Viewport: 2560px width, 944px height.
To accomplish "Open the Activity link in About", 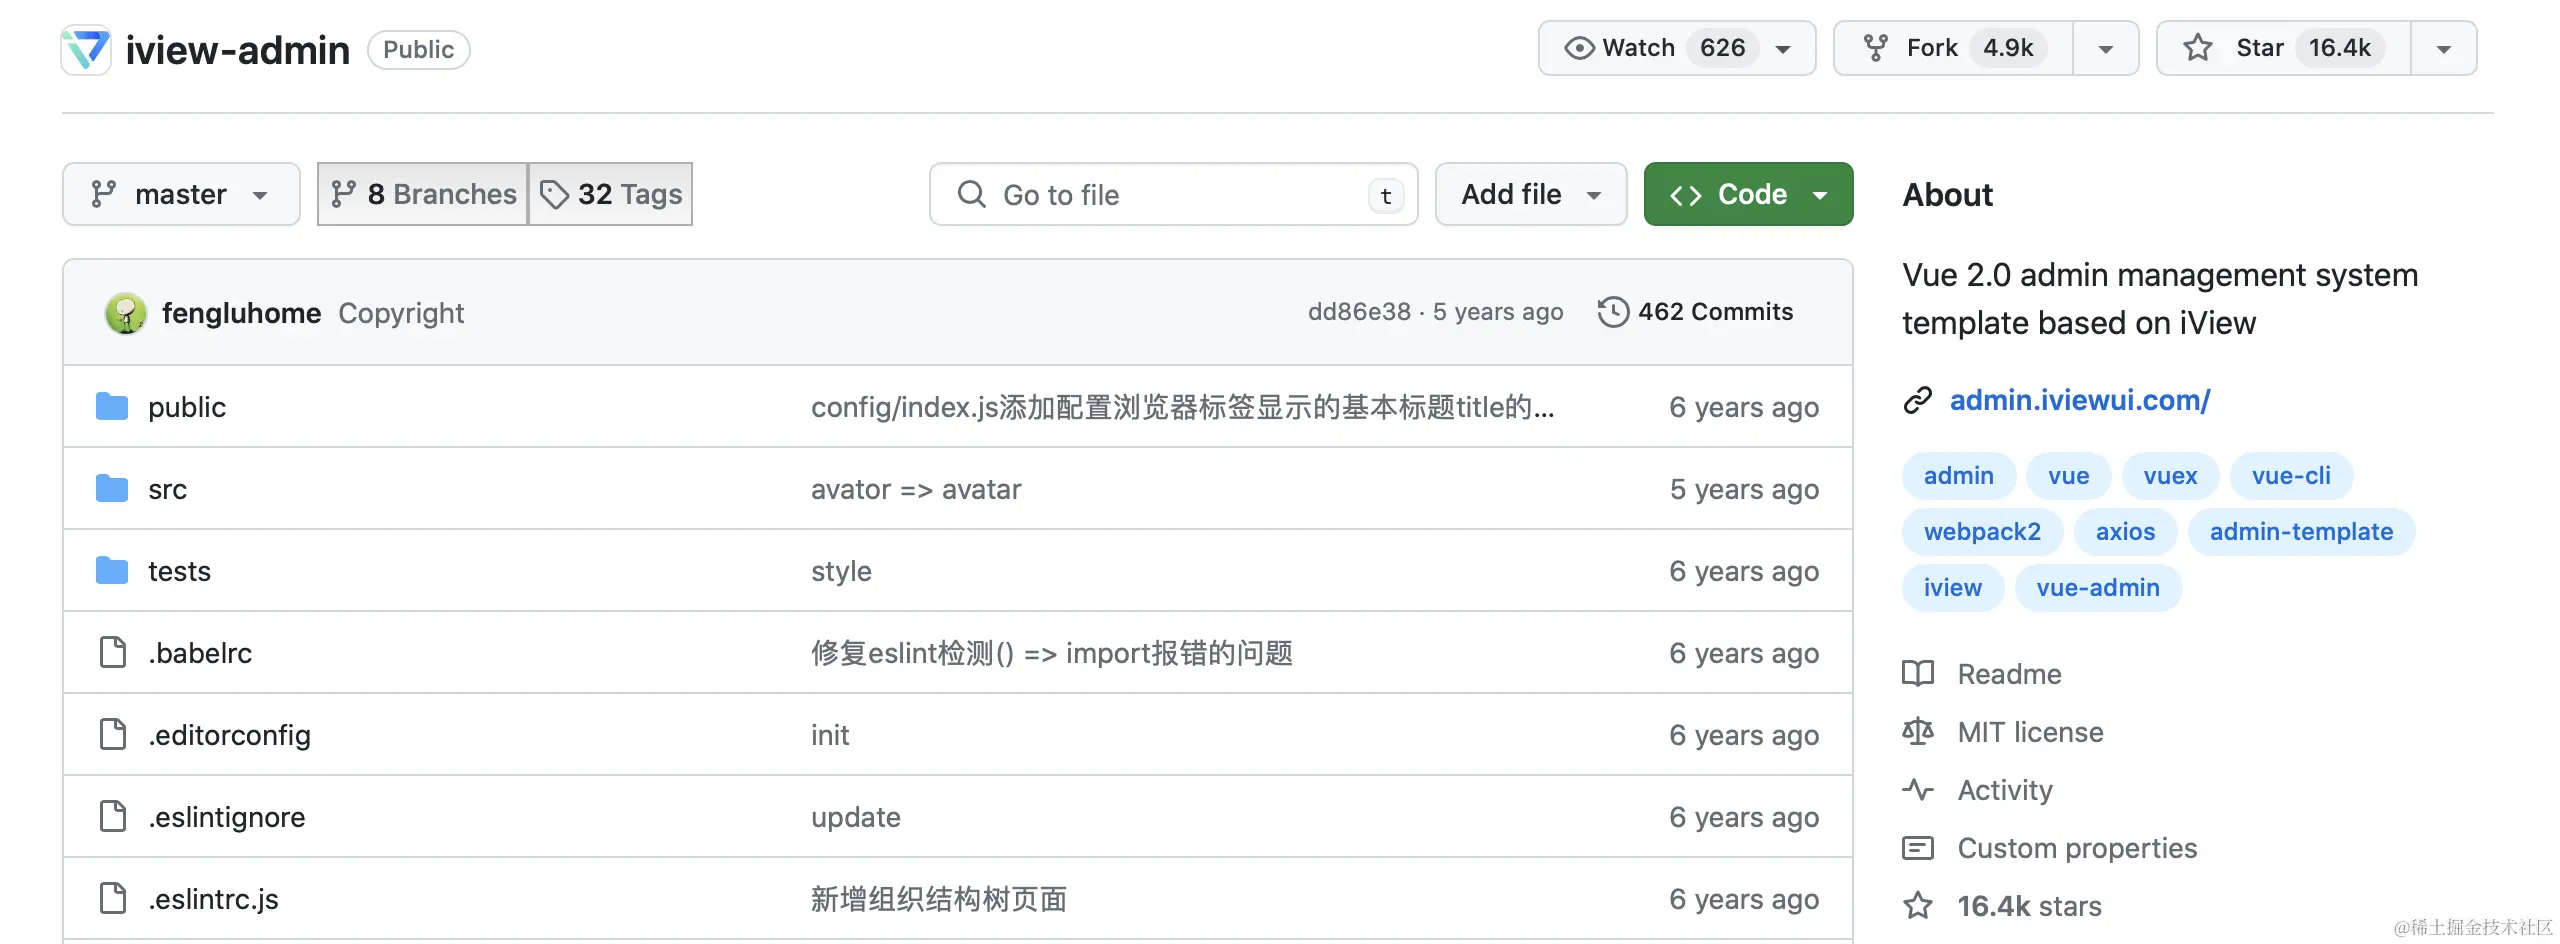I will tap(2005, 790).
